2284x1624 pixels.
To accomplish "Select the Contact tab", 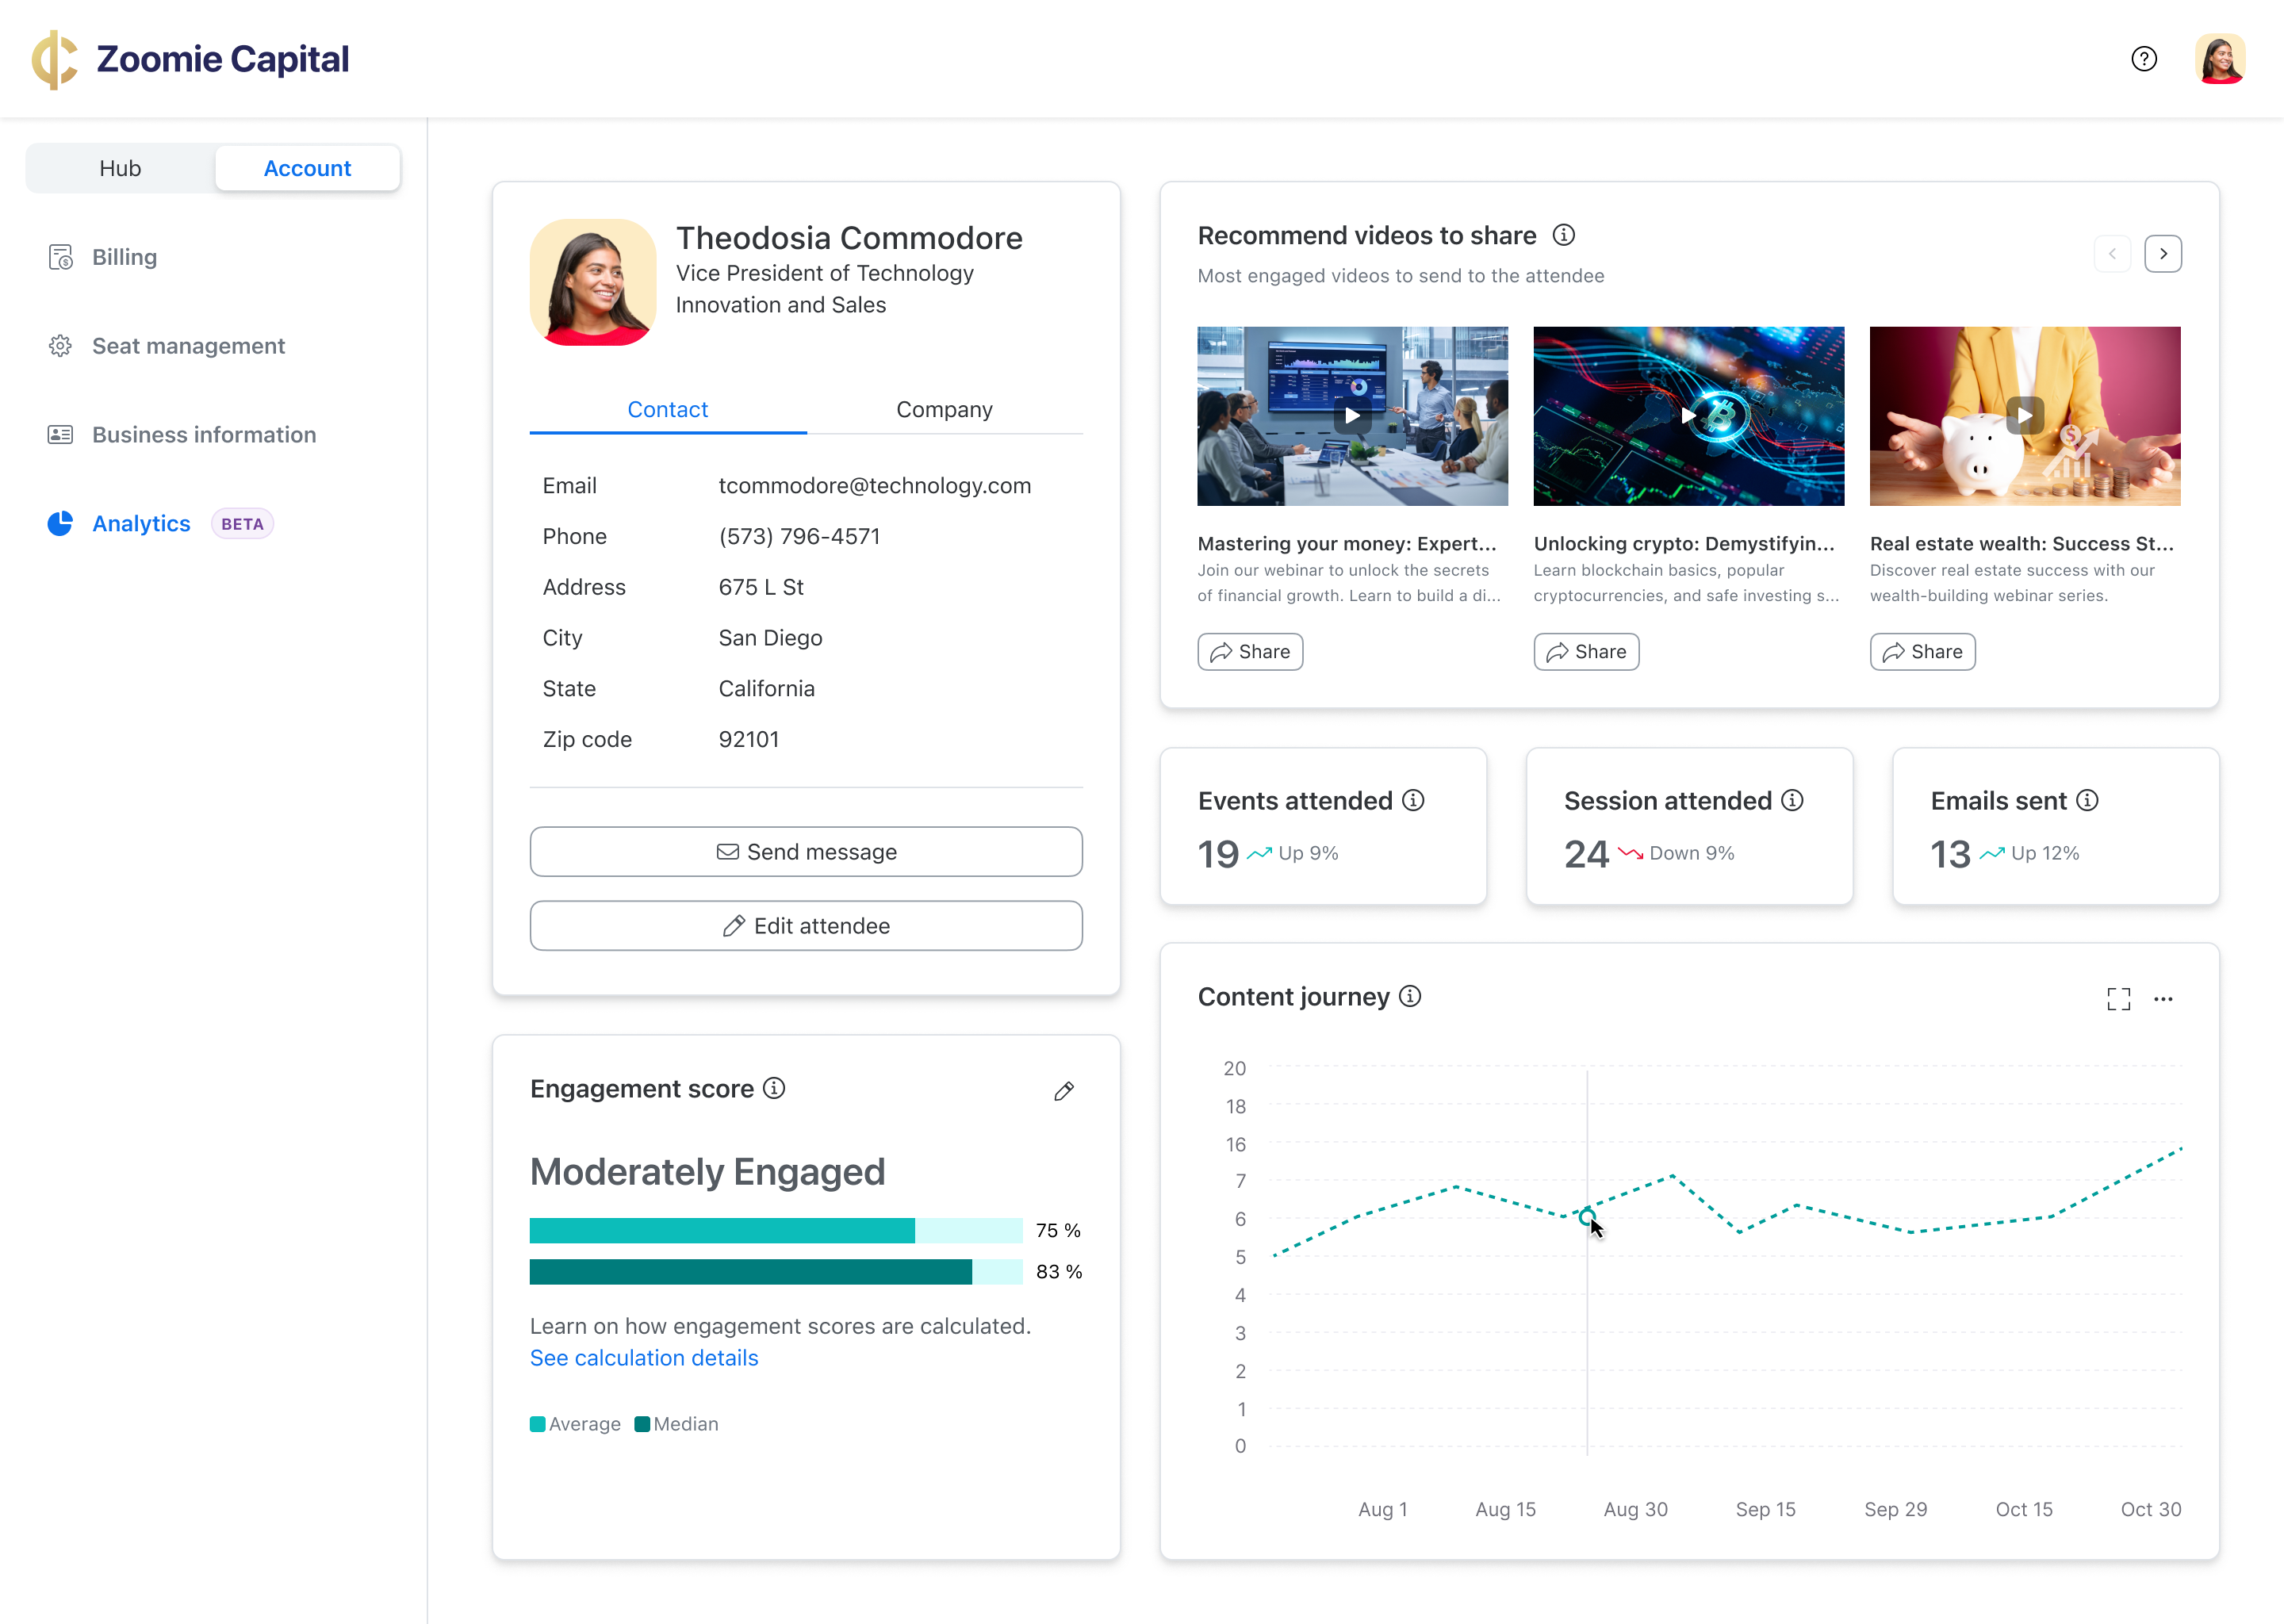I will 668,409.
